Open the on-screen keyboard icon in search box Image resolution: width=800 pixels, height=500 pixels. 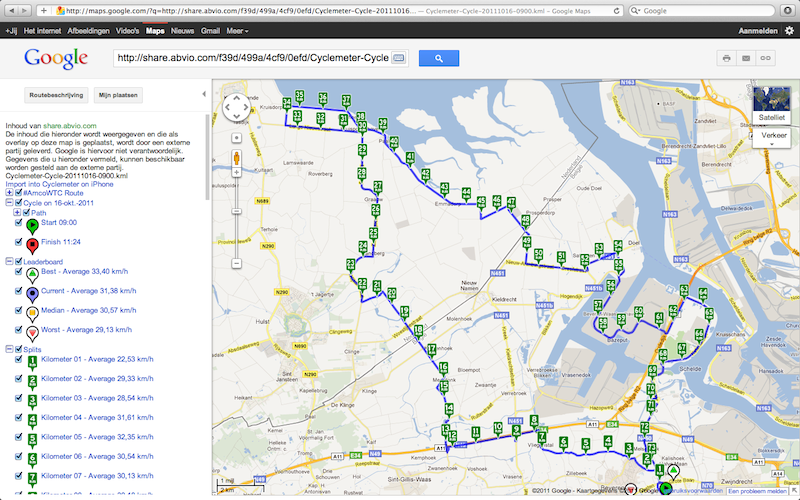tap(398, 58)
